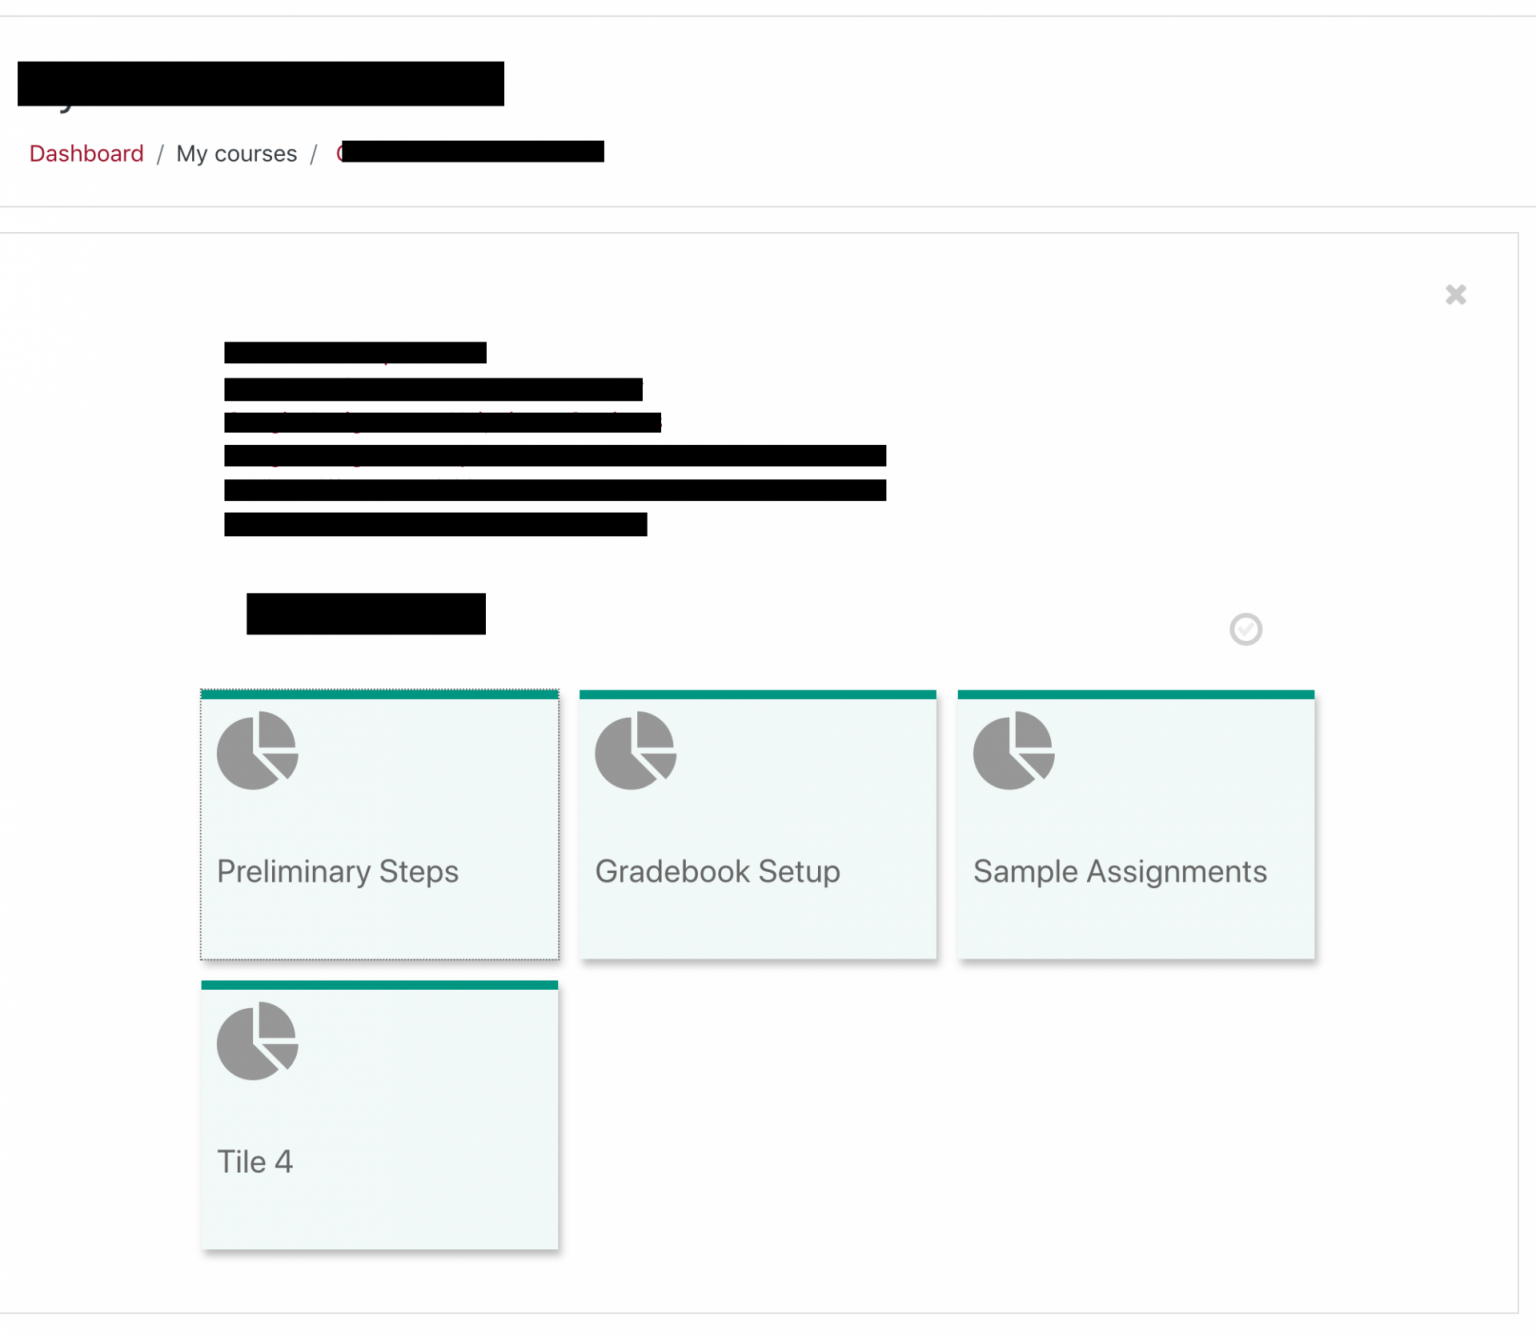The height and width of the screenshot is (1337, 1536).
Task: Open the Dashboard breadcrumb link
Action: tap(86, 153)
